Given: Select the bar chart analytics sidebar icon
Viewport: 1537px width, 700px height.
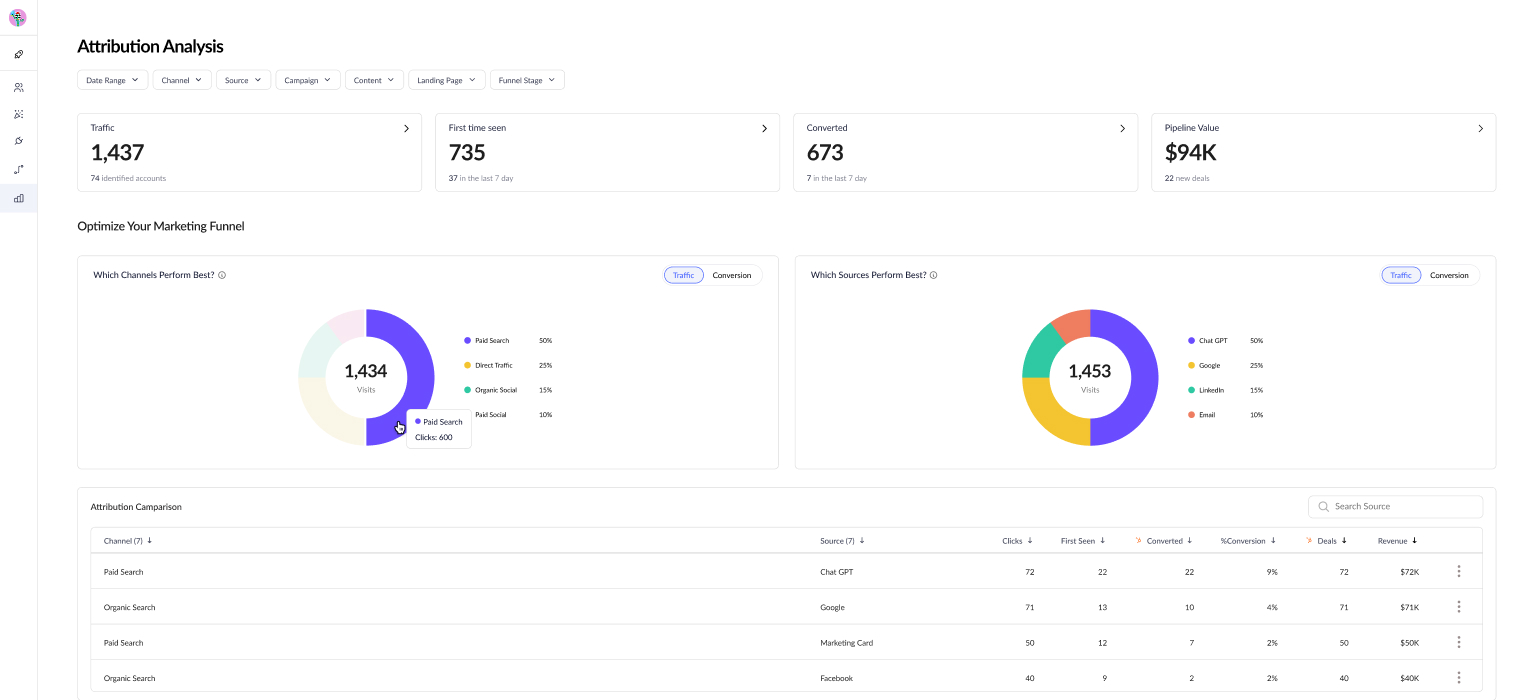Looking at the screenshot, I should 18,199.
